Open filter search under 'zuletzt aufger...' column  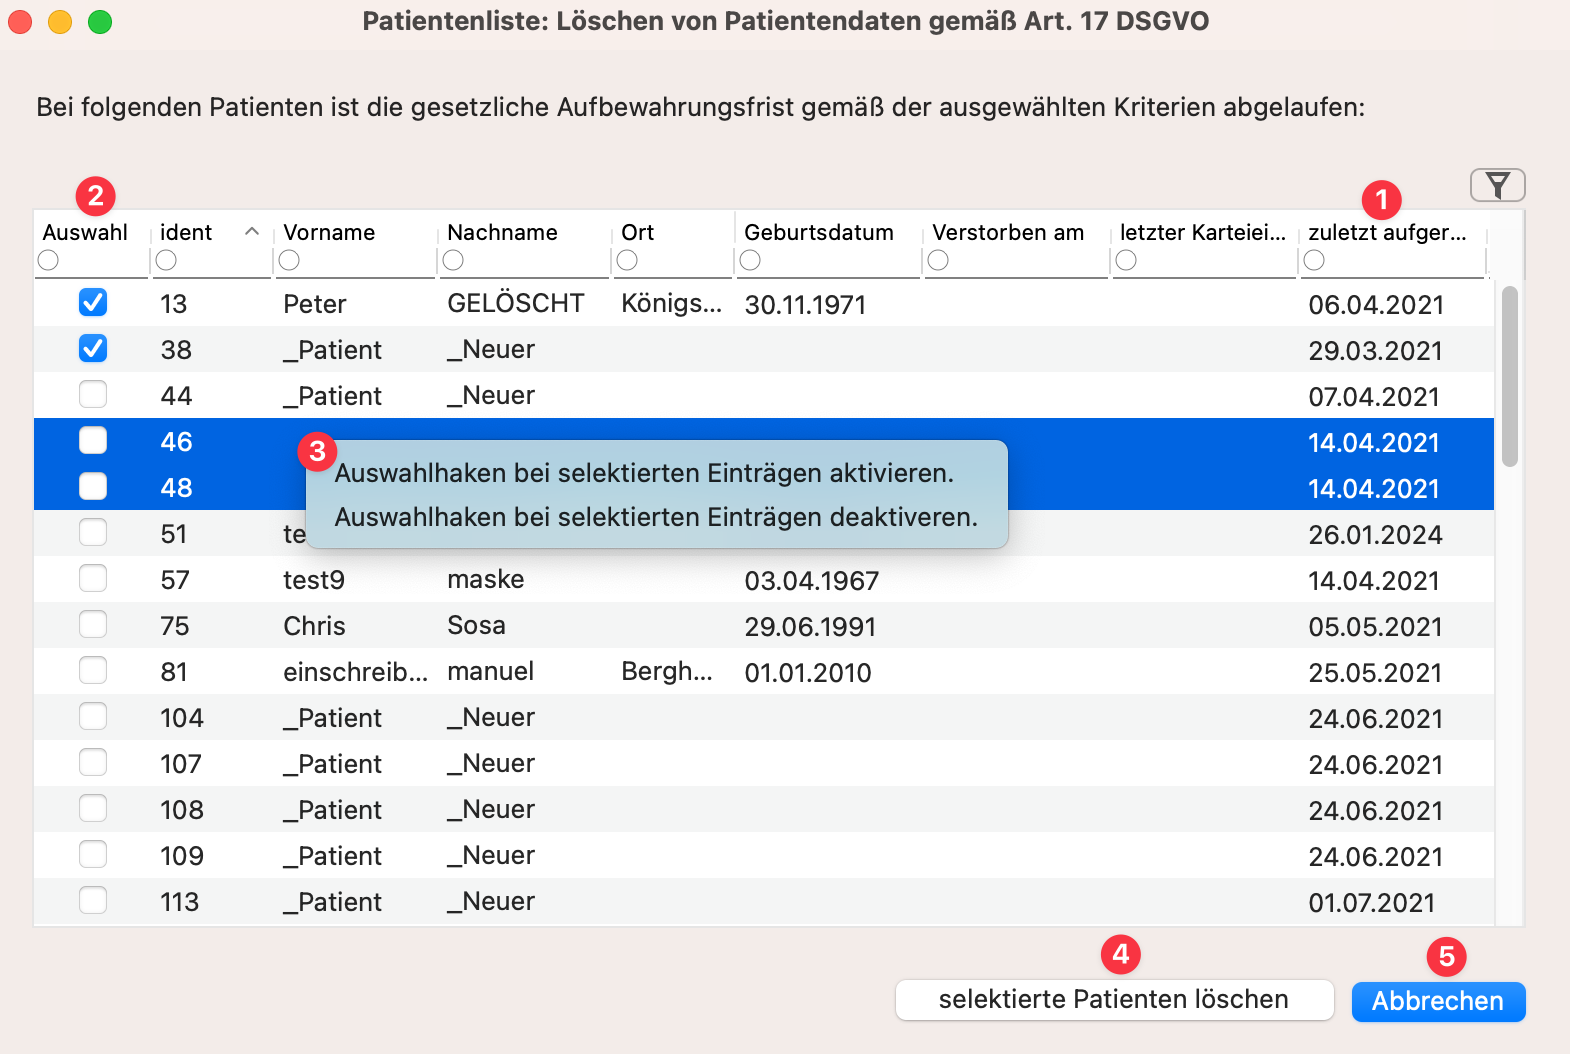(1314, 260)
